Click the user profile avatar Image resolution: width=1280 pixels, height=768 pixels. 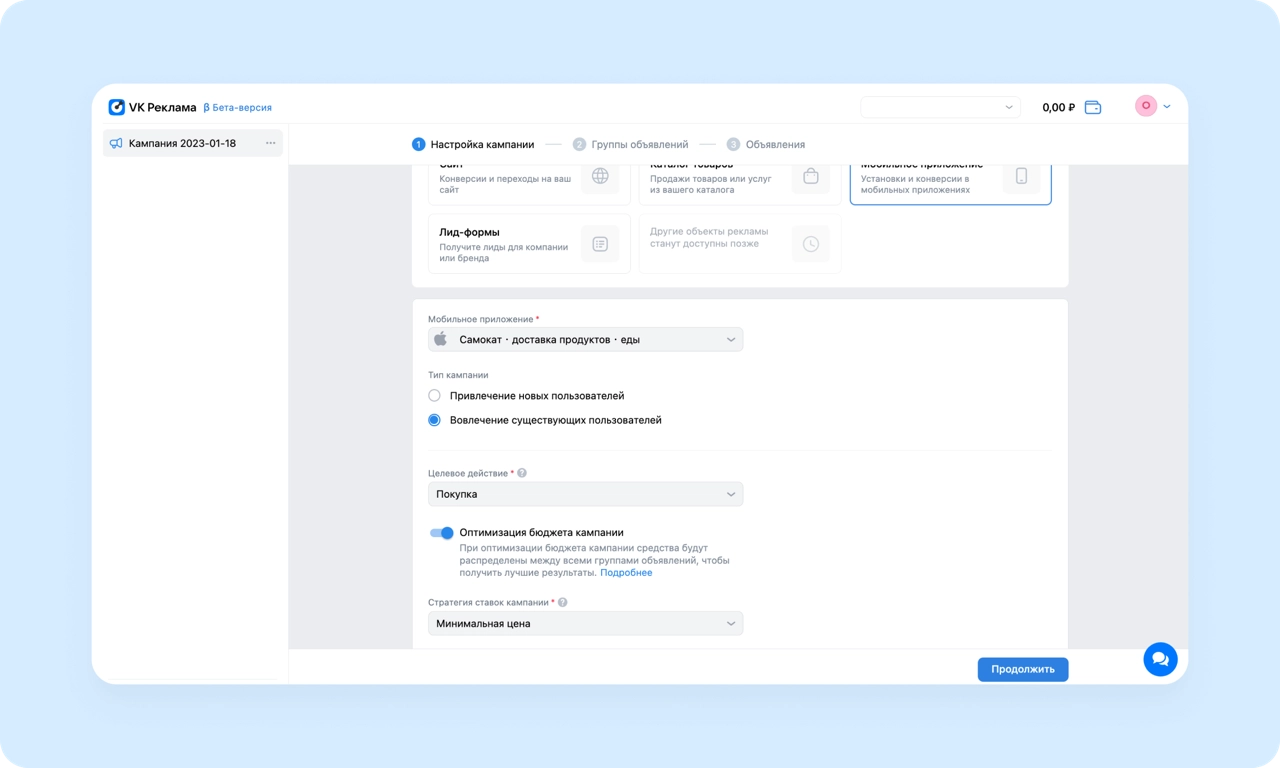point(1146,106)
